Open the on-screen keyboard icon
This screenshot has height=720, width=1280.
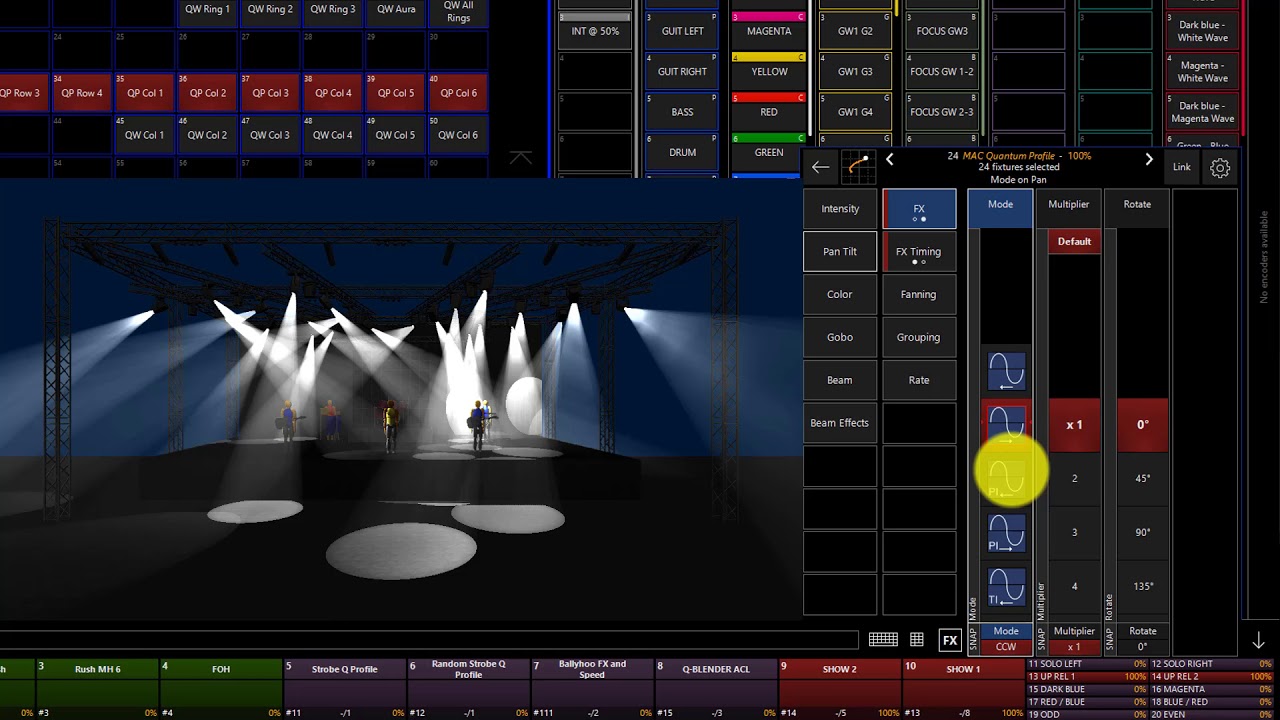coord(883,640)
